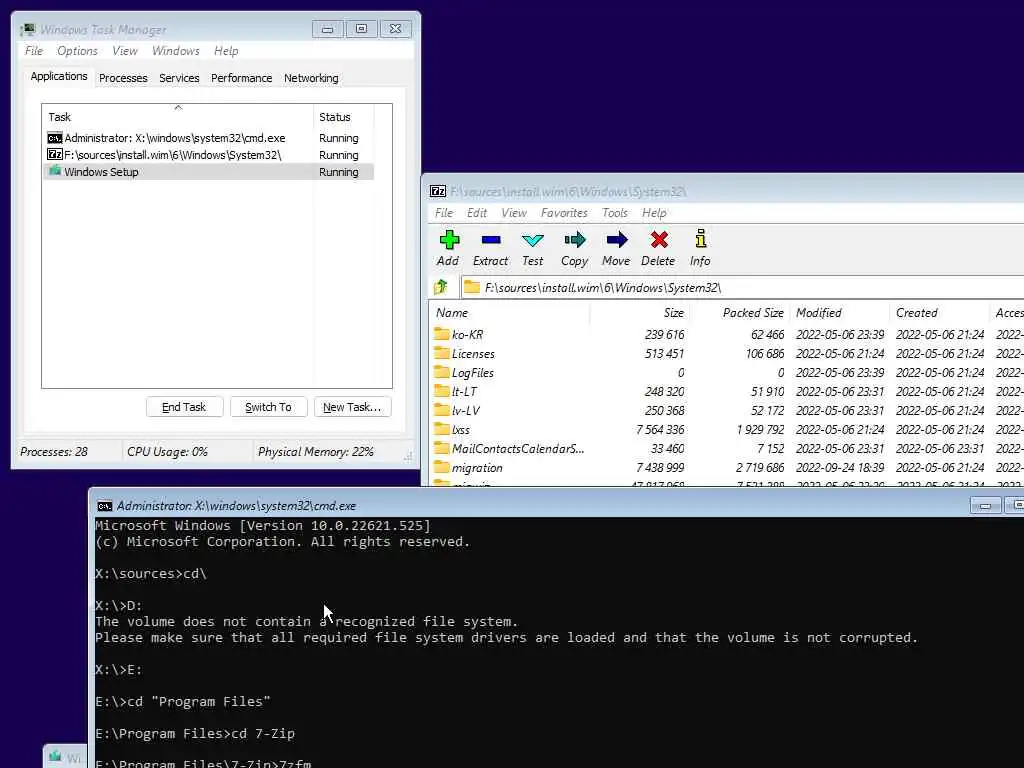
Task: Select the ko-KR folder icon
Action: point(441,334)
